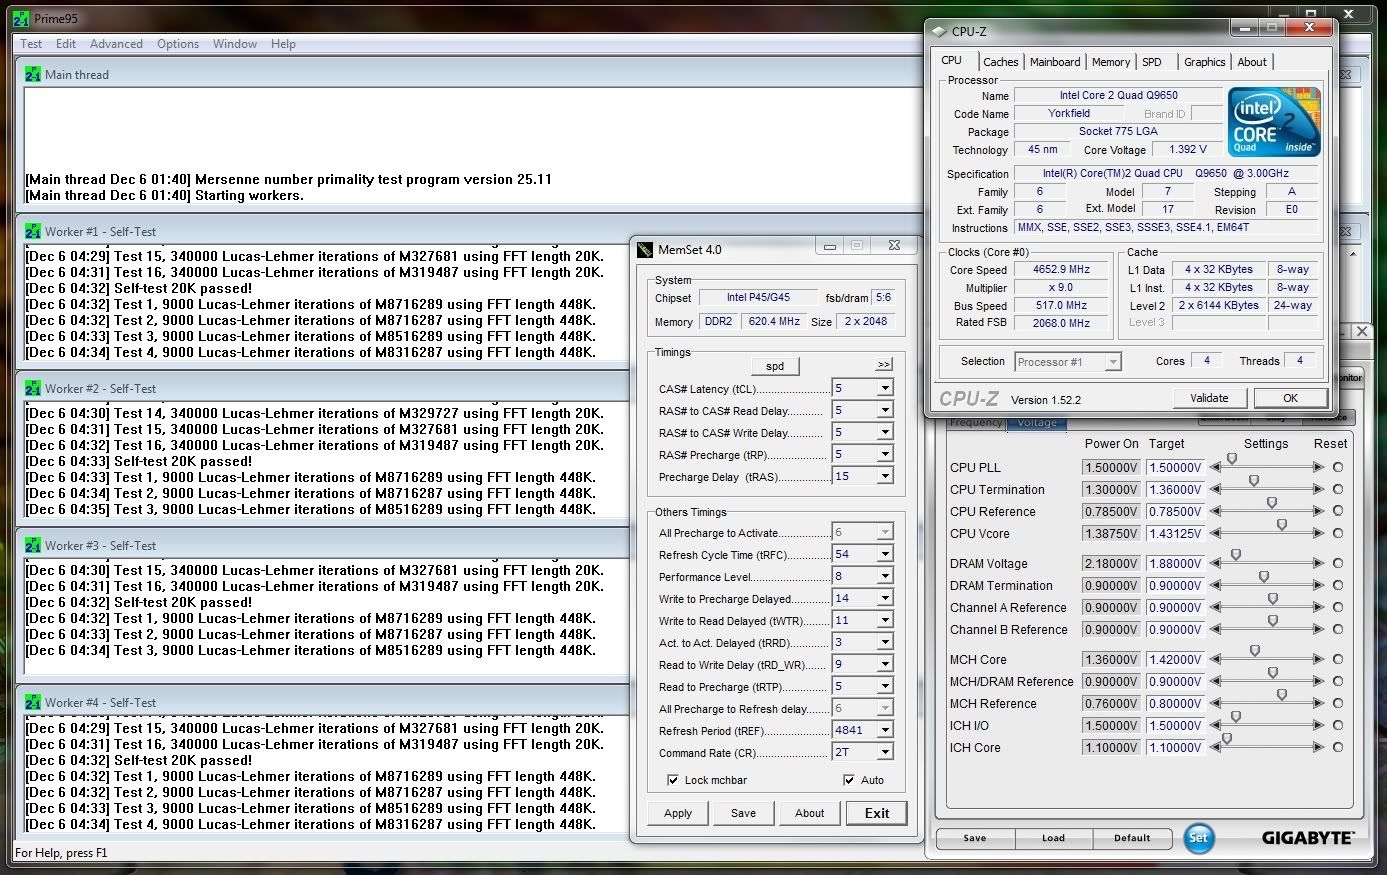Screen dimensions: 1387x875
Task: Click the Channel A Reference decrease arrow
Action: 1215,607
